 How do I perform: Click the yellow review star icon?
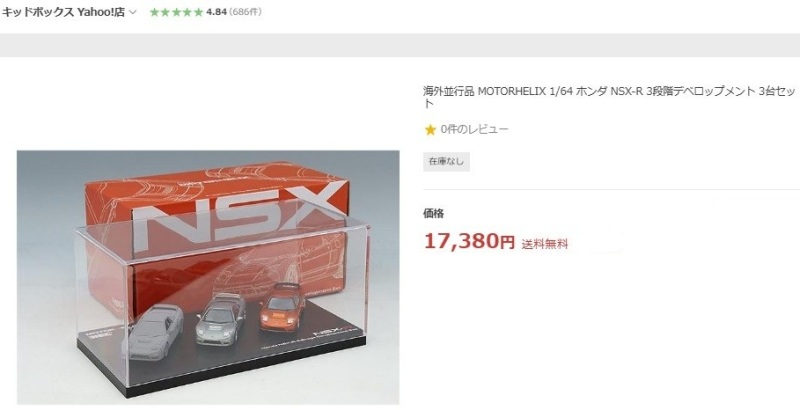(430, 130)
